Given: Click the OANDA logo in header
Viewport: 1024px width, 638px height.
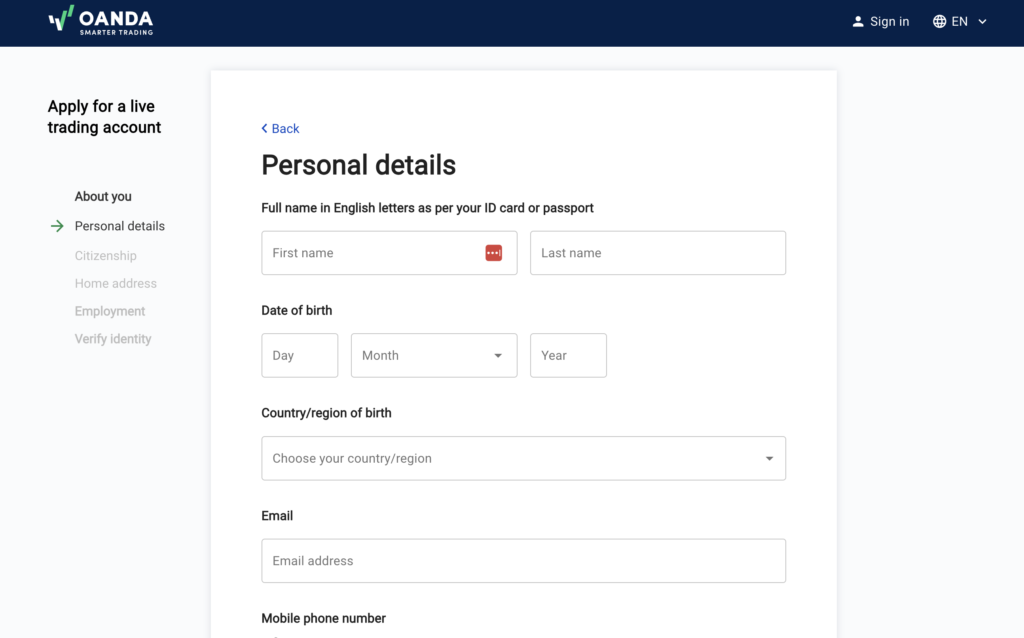Looking at the screenshot, I should click(x=100, y=21).
